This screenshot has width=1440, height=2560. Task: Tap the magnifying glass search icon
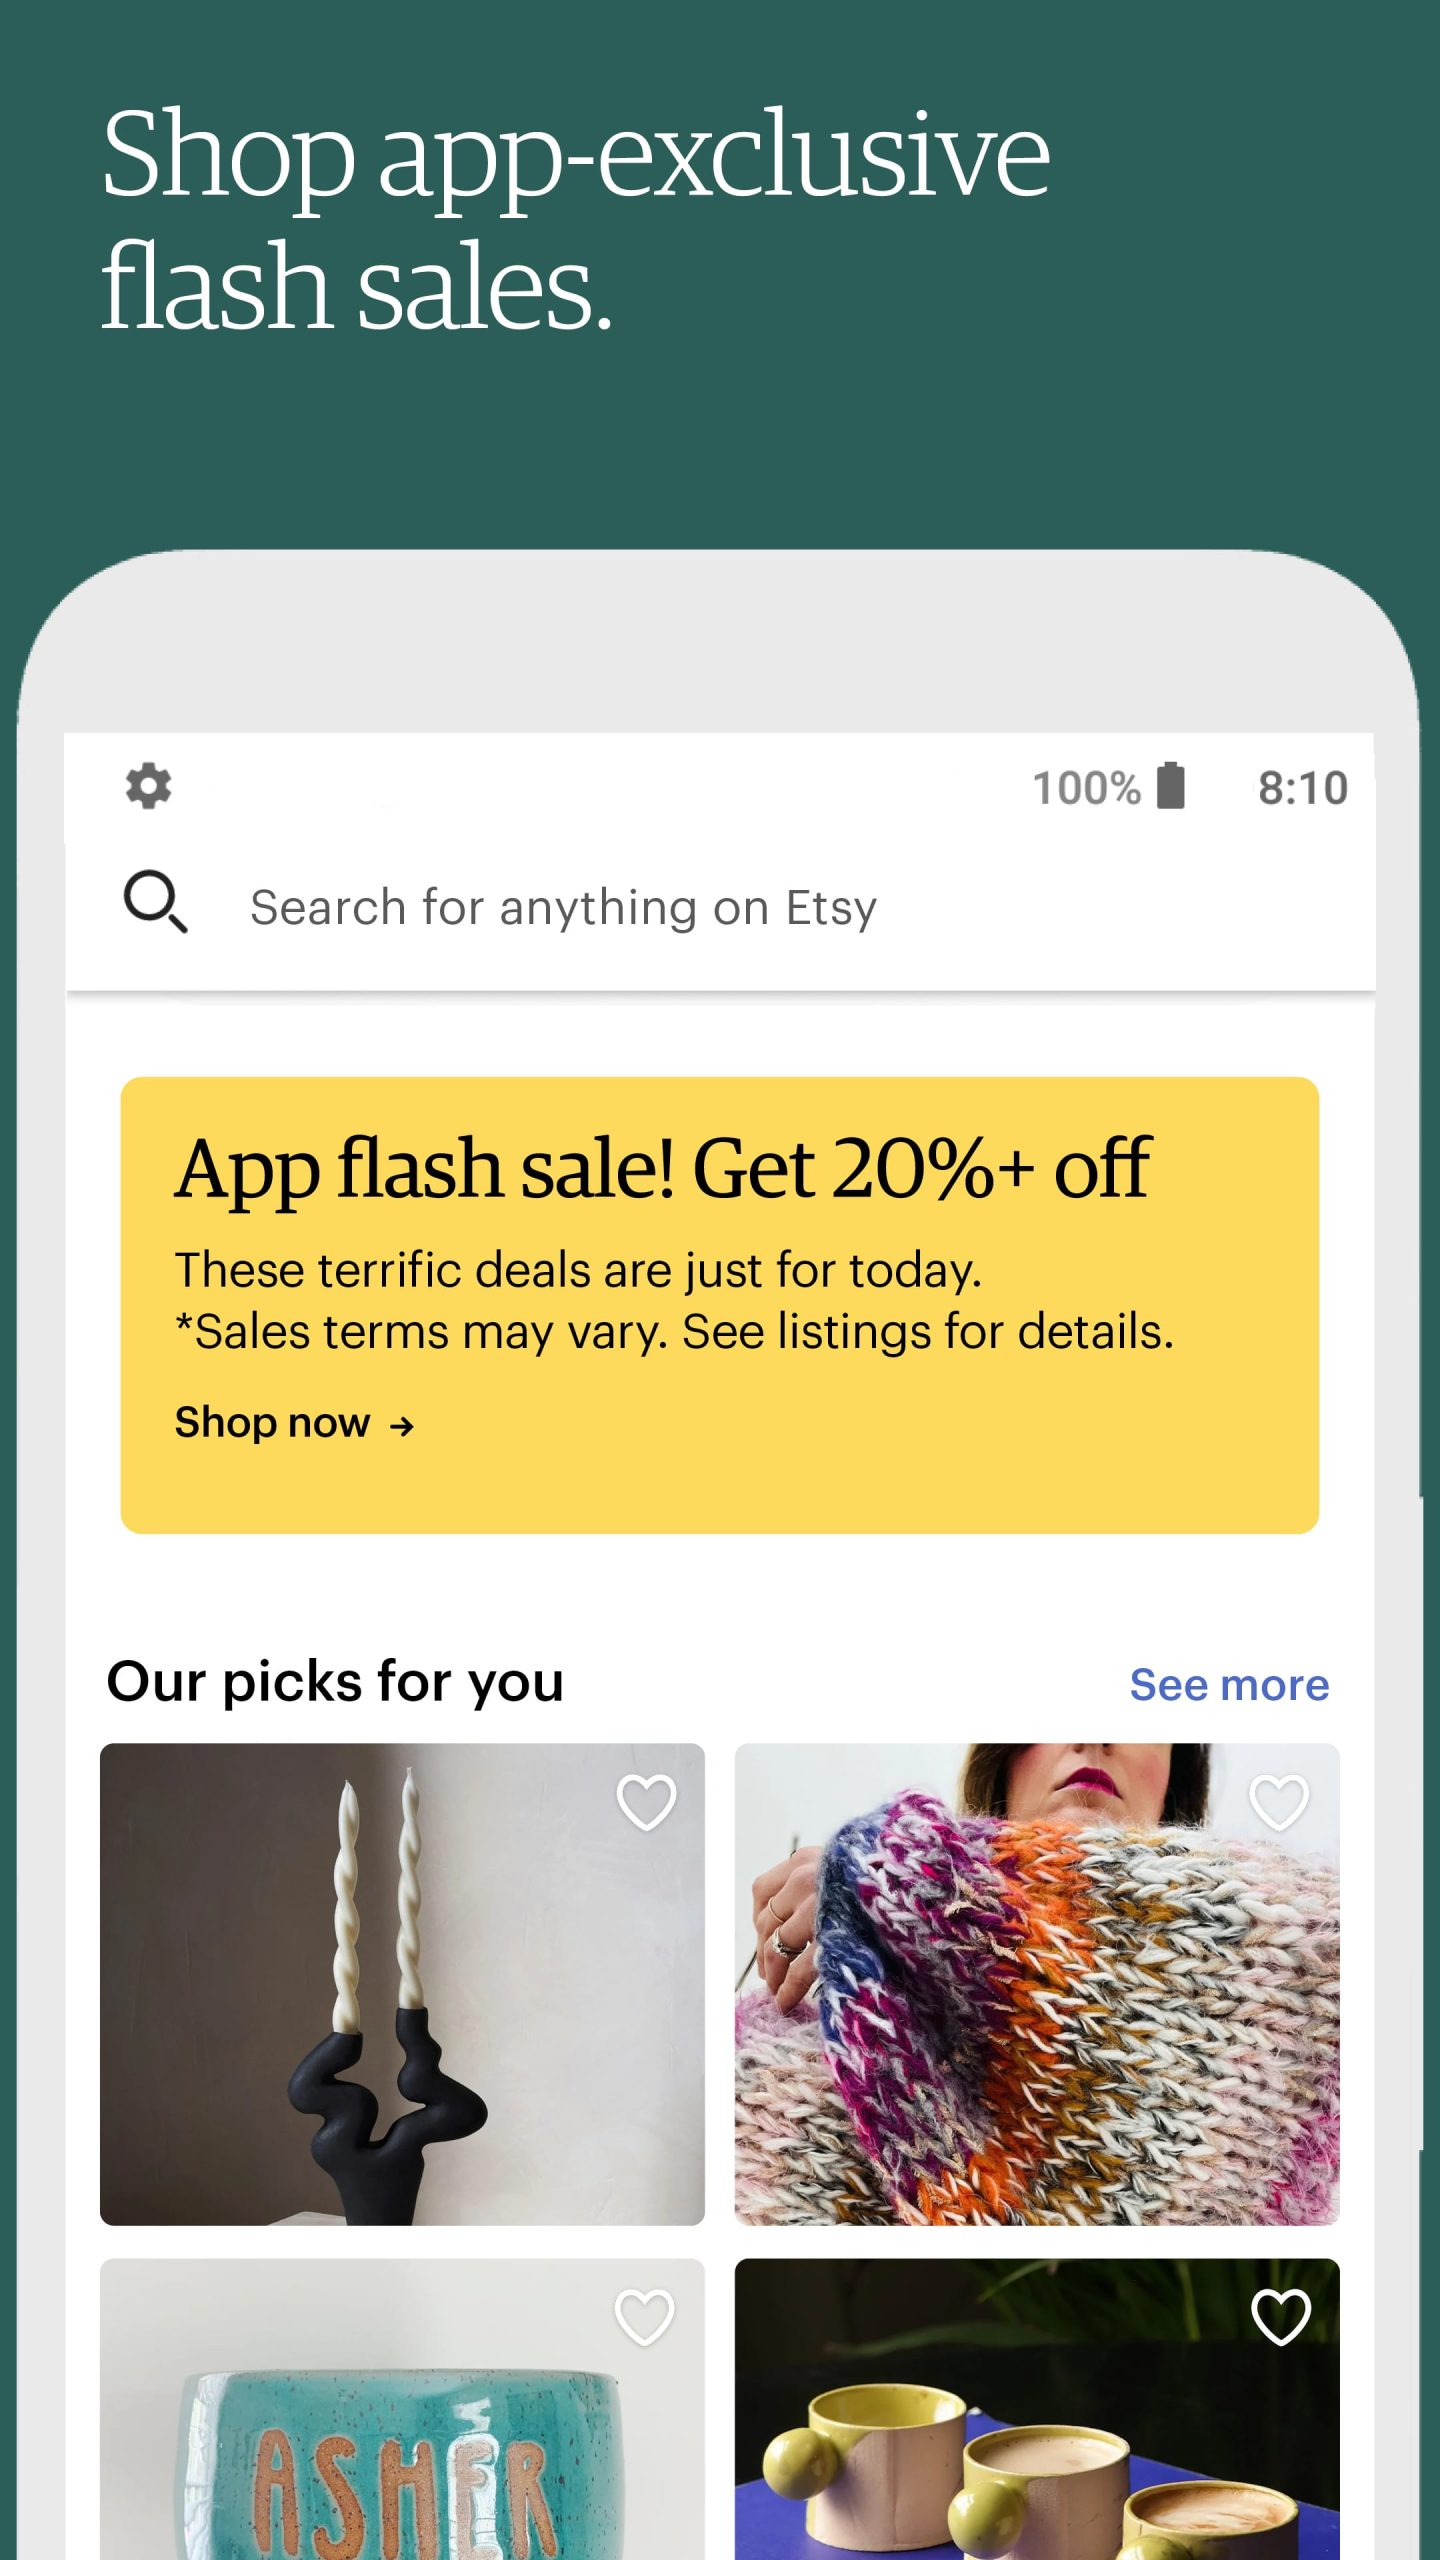(x=155, y=901)
